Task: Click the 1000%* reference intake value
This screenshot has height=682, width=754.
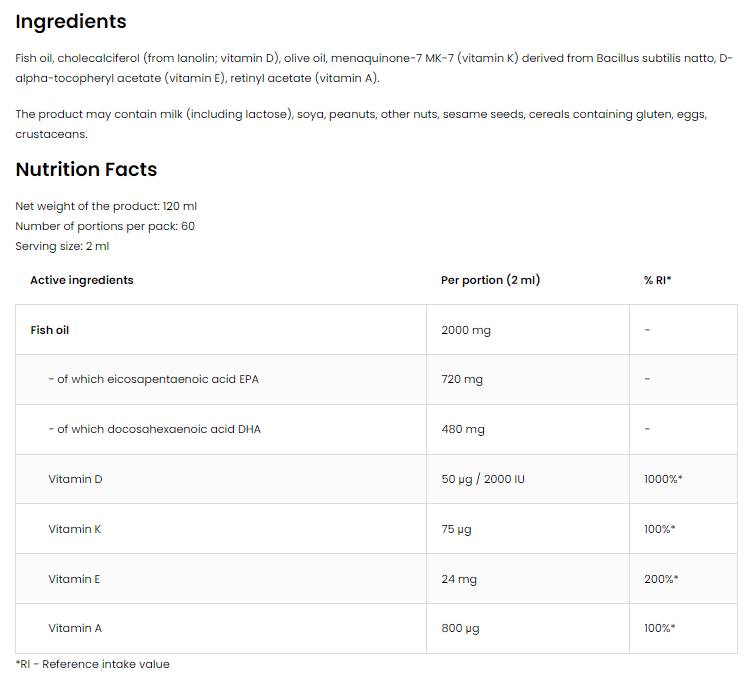Action: coord(663,479)
